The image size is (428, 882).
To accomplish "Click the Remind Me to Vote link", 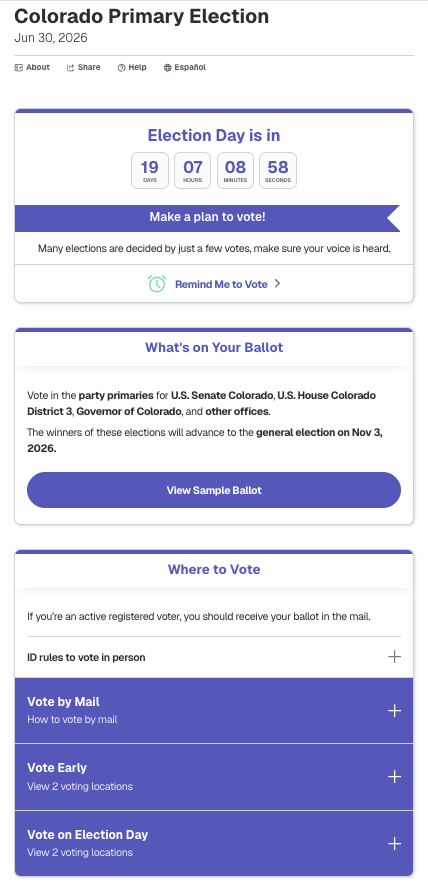I will [x=221, y=284].
